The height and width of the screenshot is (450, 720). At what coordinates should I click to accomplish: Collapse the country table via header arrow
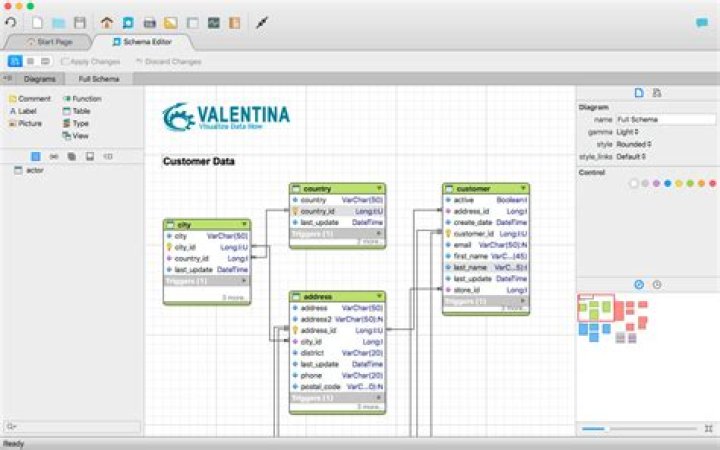379,188
